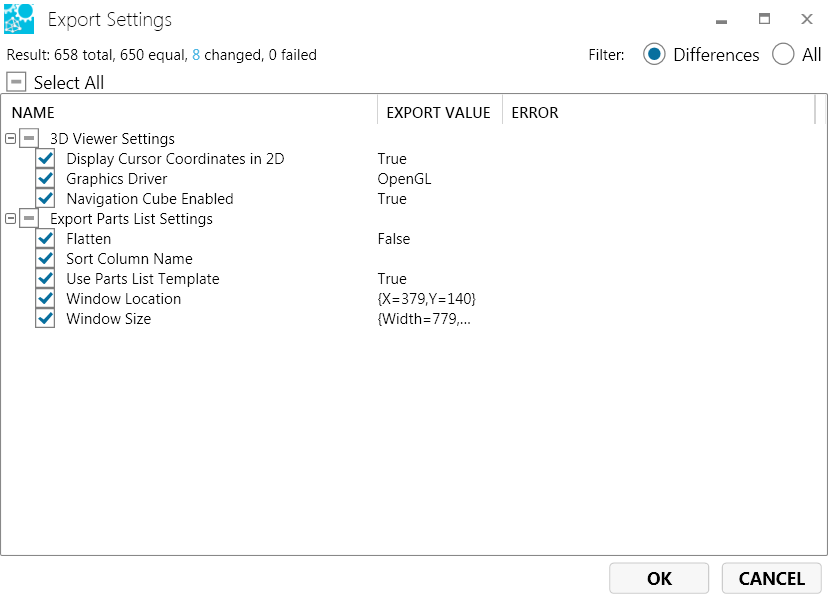Collapse the Export Parts List Settings group
The image size is (828, 600).
click(x=11, y=219)
